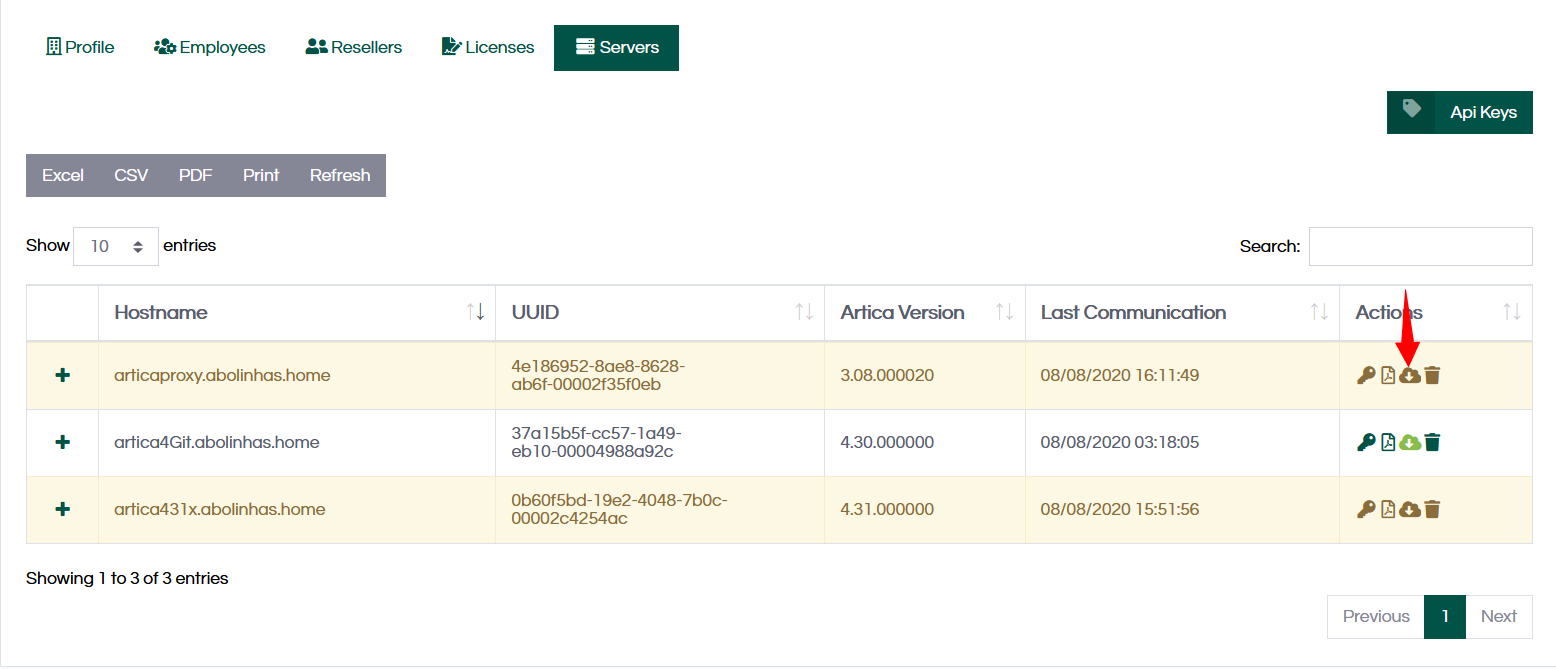
Task: Click cloud download icon for articaproxy server
Action: [1410, 376]
